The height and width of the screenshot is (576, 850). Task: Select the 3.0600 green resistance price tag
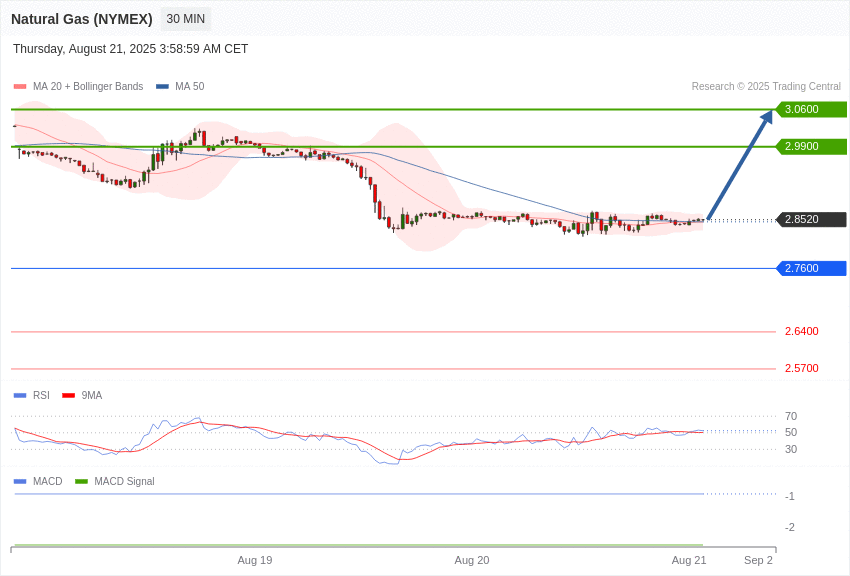click(811, 109)
